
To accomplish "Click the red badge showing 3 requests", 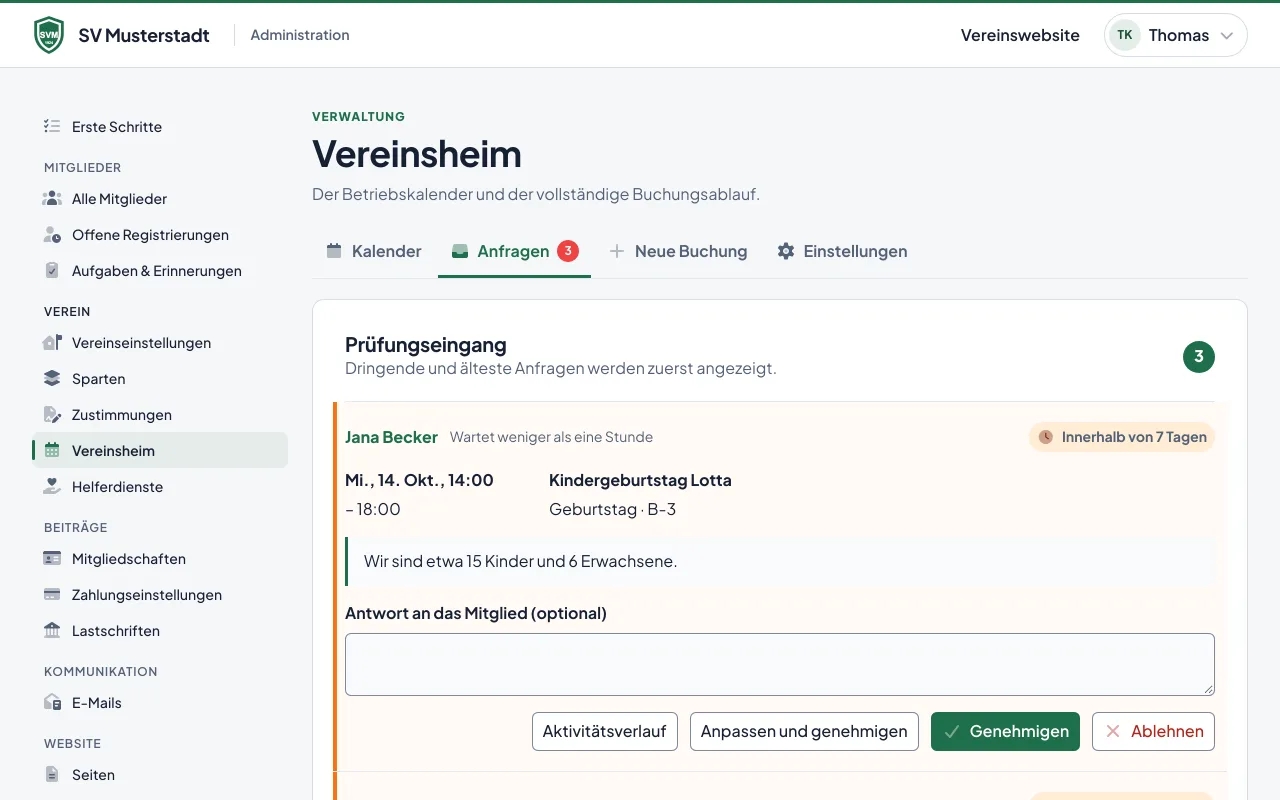I will click(568, 251).
